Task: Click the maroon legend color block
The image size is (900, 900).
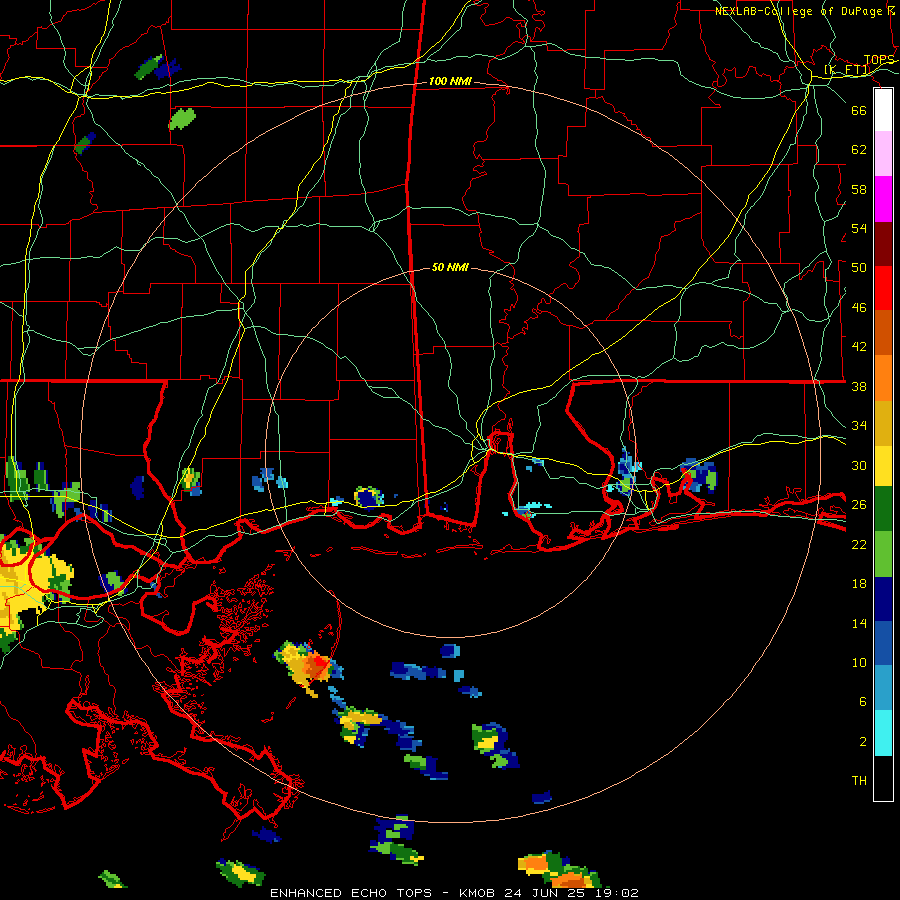Action: [883, 243]
